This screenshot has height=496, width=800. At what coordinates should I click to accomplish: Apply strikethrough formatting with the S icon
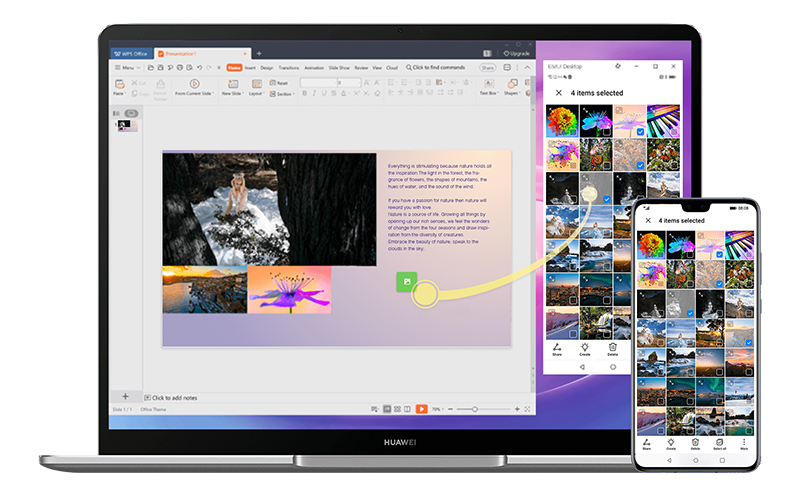[x=334, y=93]
